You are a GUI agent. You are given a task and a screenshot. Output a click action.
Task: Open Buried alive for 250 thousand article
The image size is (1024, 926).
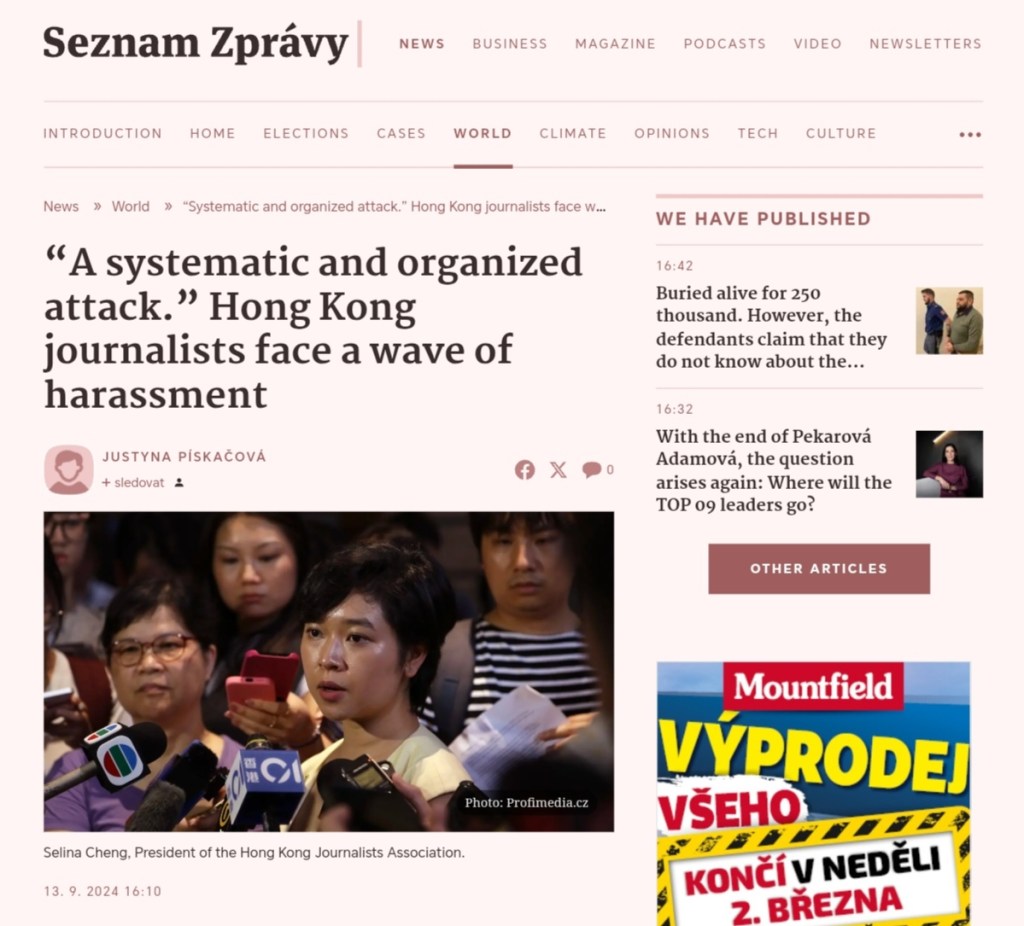tap(771, 327)
